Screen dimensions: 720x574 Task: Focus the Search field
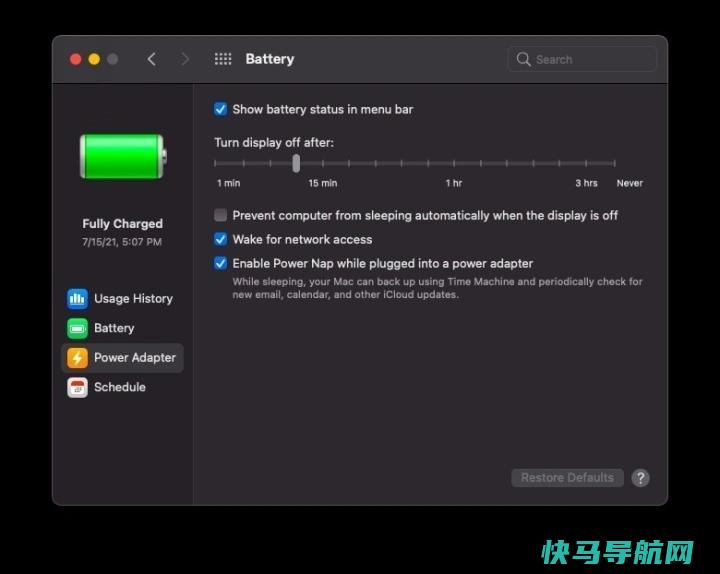pyautogui.click(x=582, y=59)
